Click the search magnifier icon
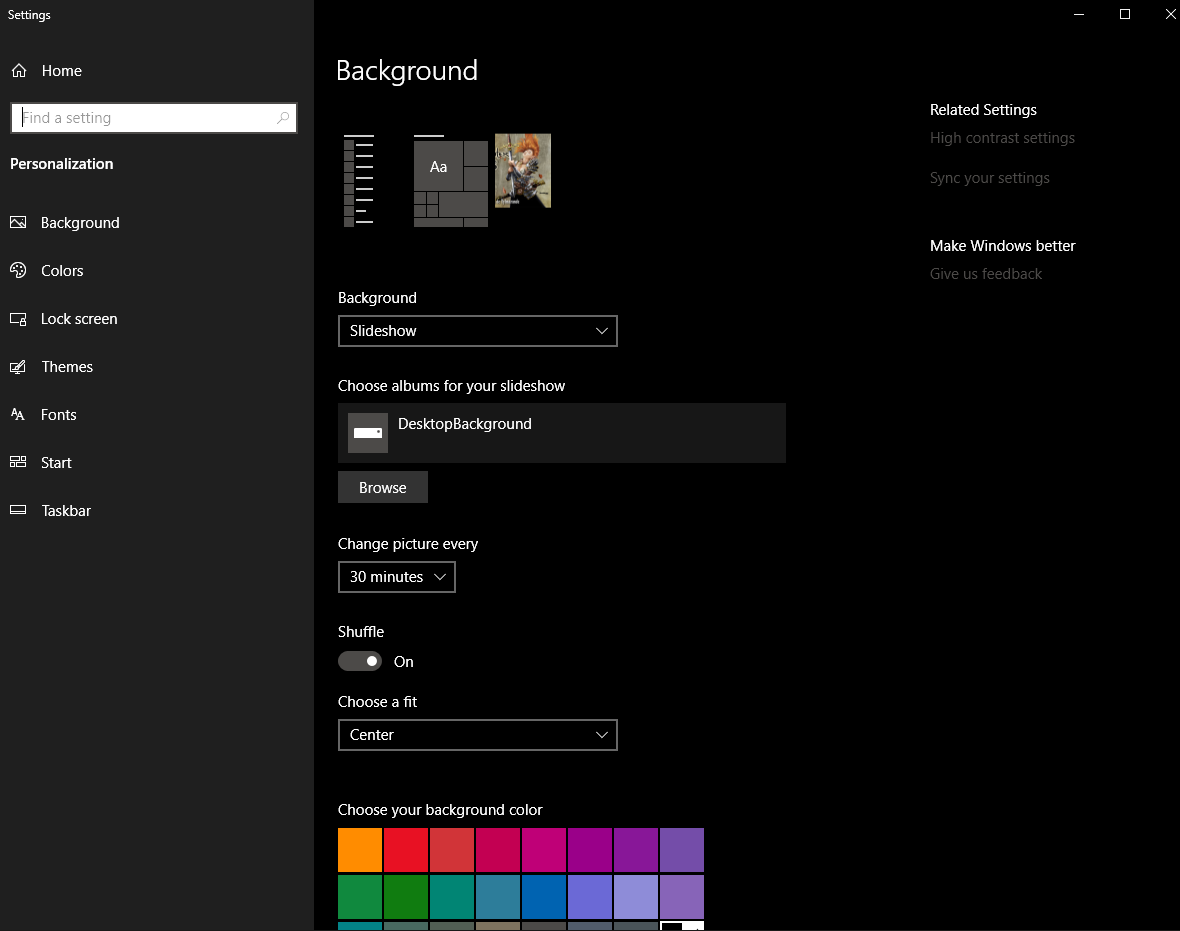Image resolution: width=1180 pixels, height=931 pixels. tap(283, 117)
